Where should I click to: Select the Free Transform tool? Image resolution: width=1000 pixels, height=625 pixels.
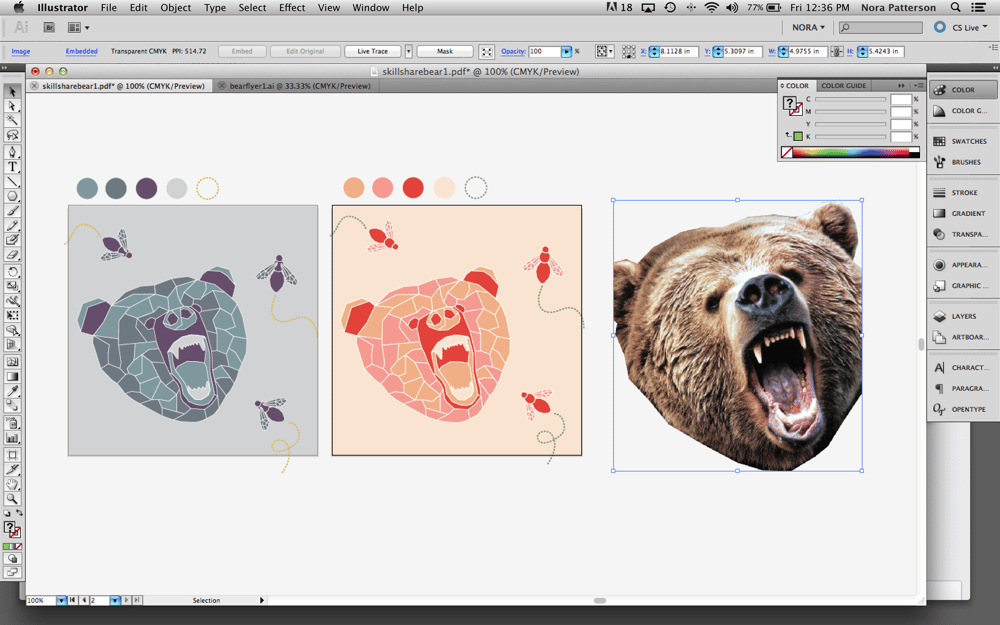click(12, 314)
